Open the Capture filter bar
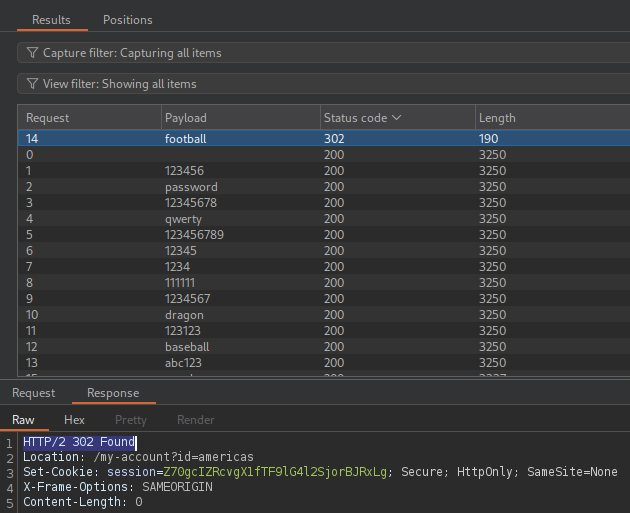The height and width of the screenshot is (513, 630). (x=323, y=53)
